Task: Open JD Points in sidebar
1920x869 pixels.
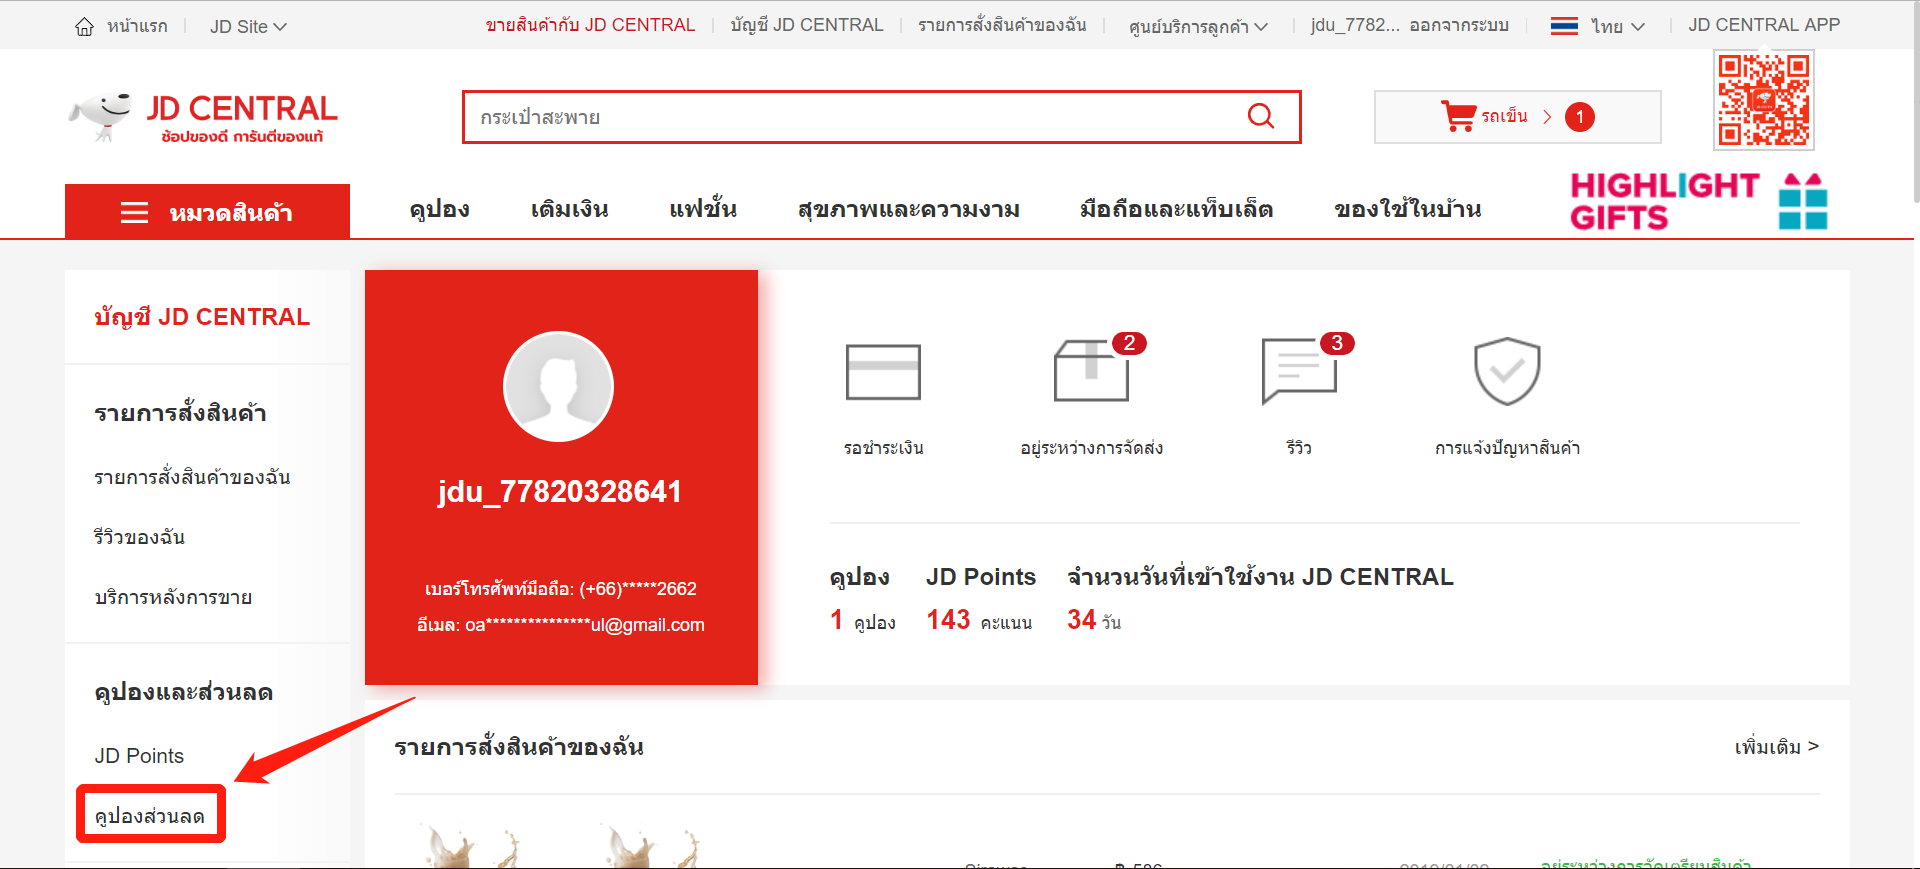Action: tap(139, 756)
